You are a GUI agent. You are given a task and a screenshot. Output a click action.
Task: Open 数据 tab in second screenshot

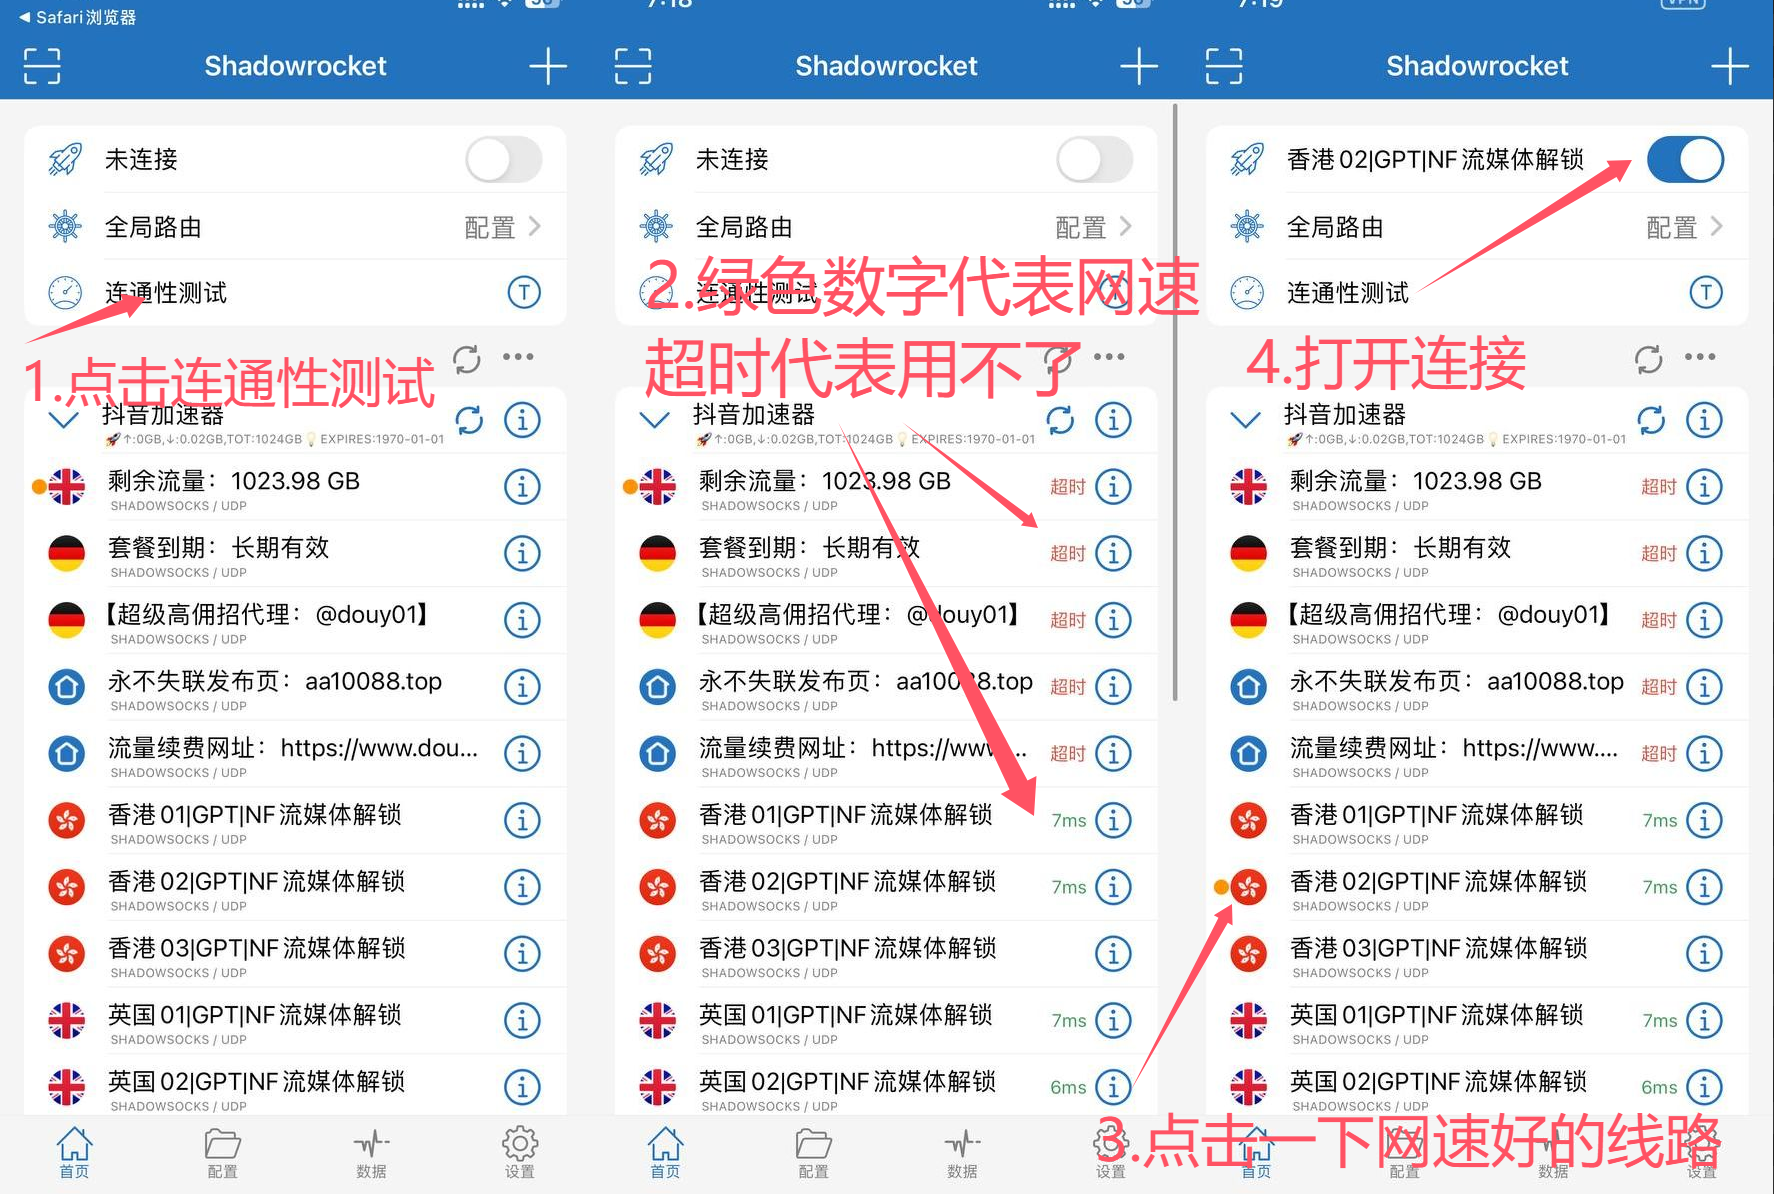pos(962,1153)
